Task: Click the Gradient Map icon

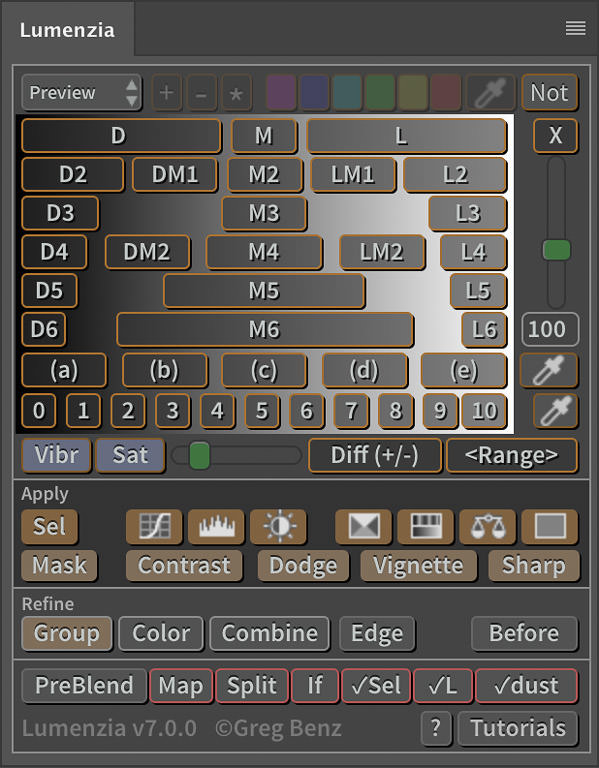Action: coord(425,527)
